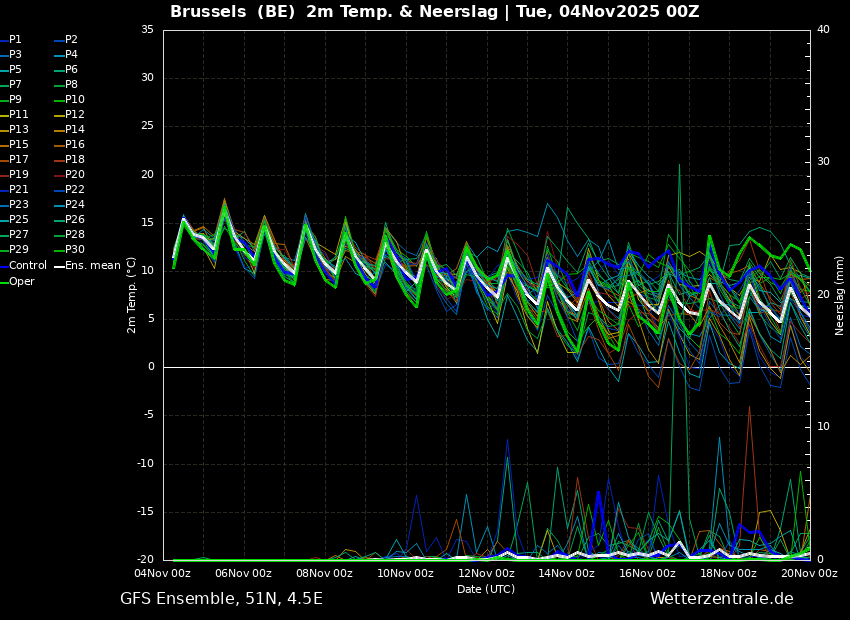Click the P21 legend label

click(x=18, y=190)
